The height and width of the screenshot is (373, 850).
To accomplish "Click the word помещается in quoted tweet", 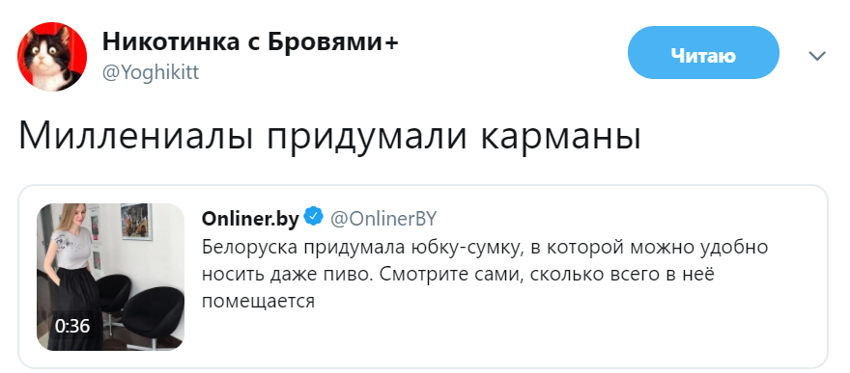I will point(258,301).
